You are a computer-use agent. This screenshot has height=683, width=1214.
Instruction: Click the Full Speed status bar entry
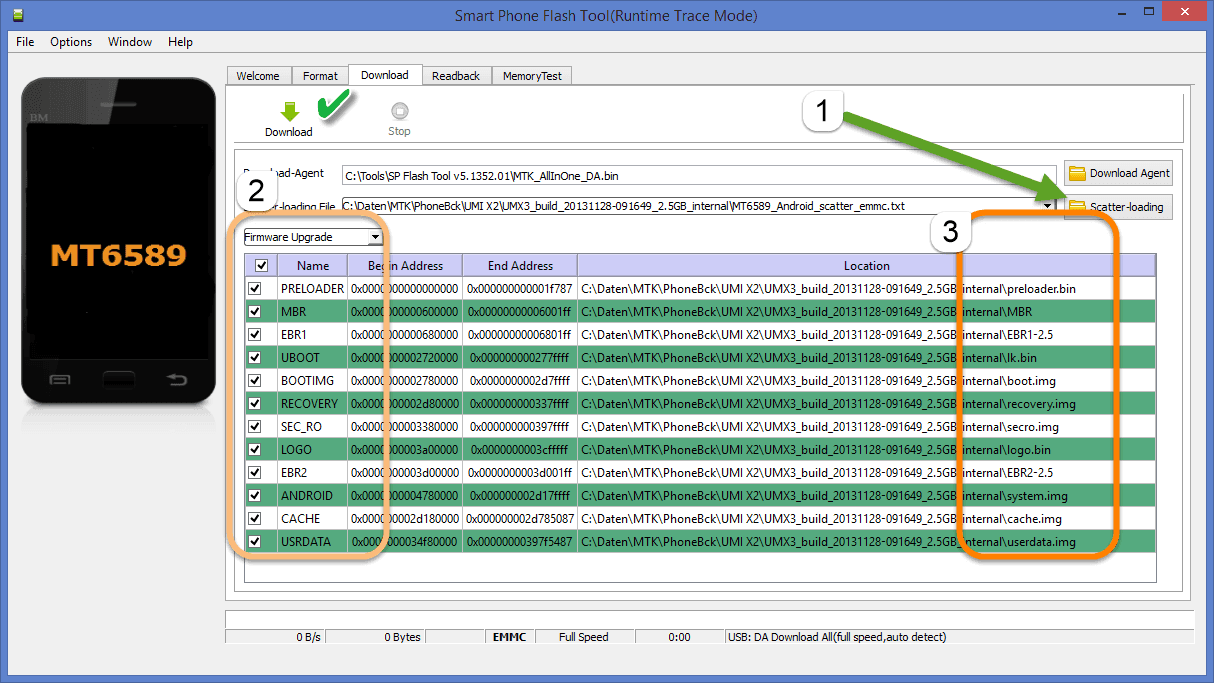584,637
